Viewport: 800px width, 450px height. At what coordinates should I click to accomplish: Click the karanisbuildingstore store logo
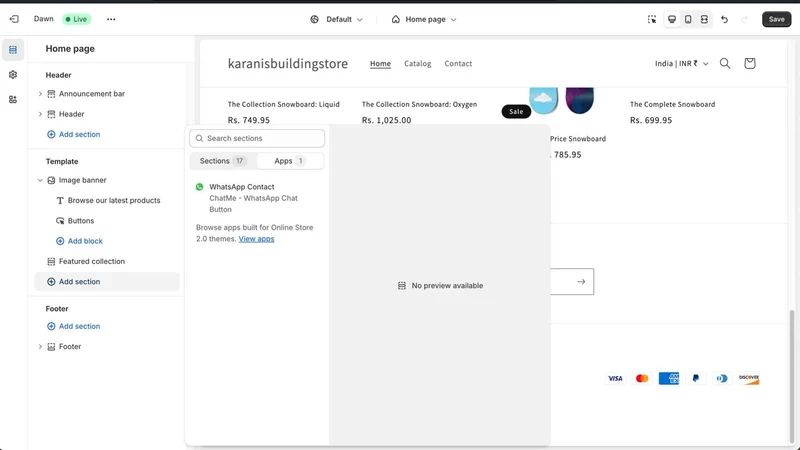288,63
